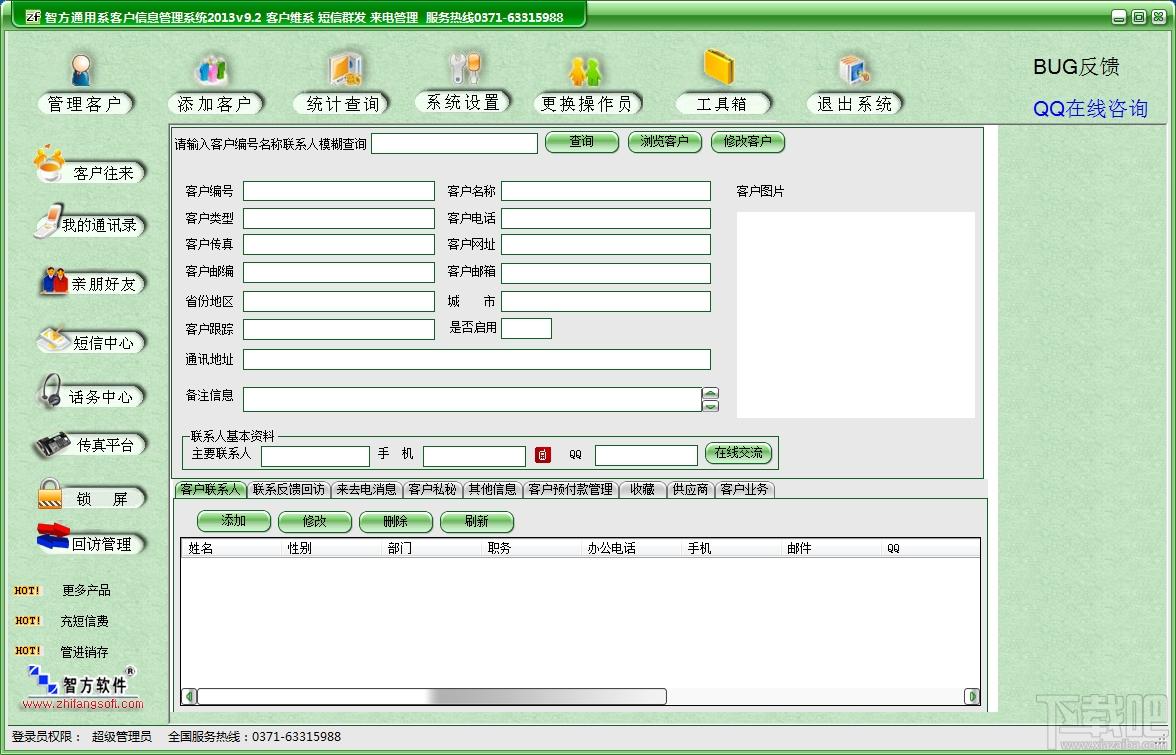The height and width of the screenshot is (755, 1176).
Task: Open the 客户预付款管理 tab
Action: pyautogui.click(x=571, y=490)
